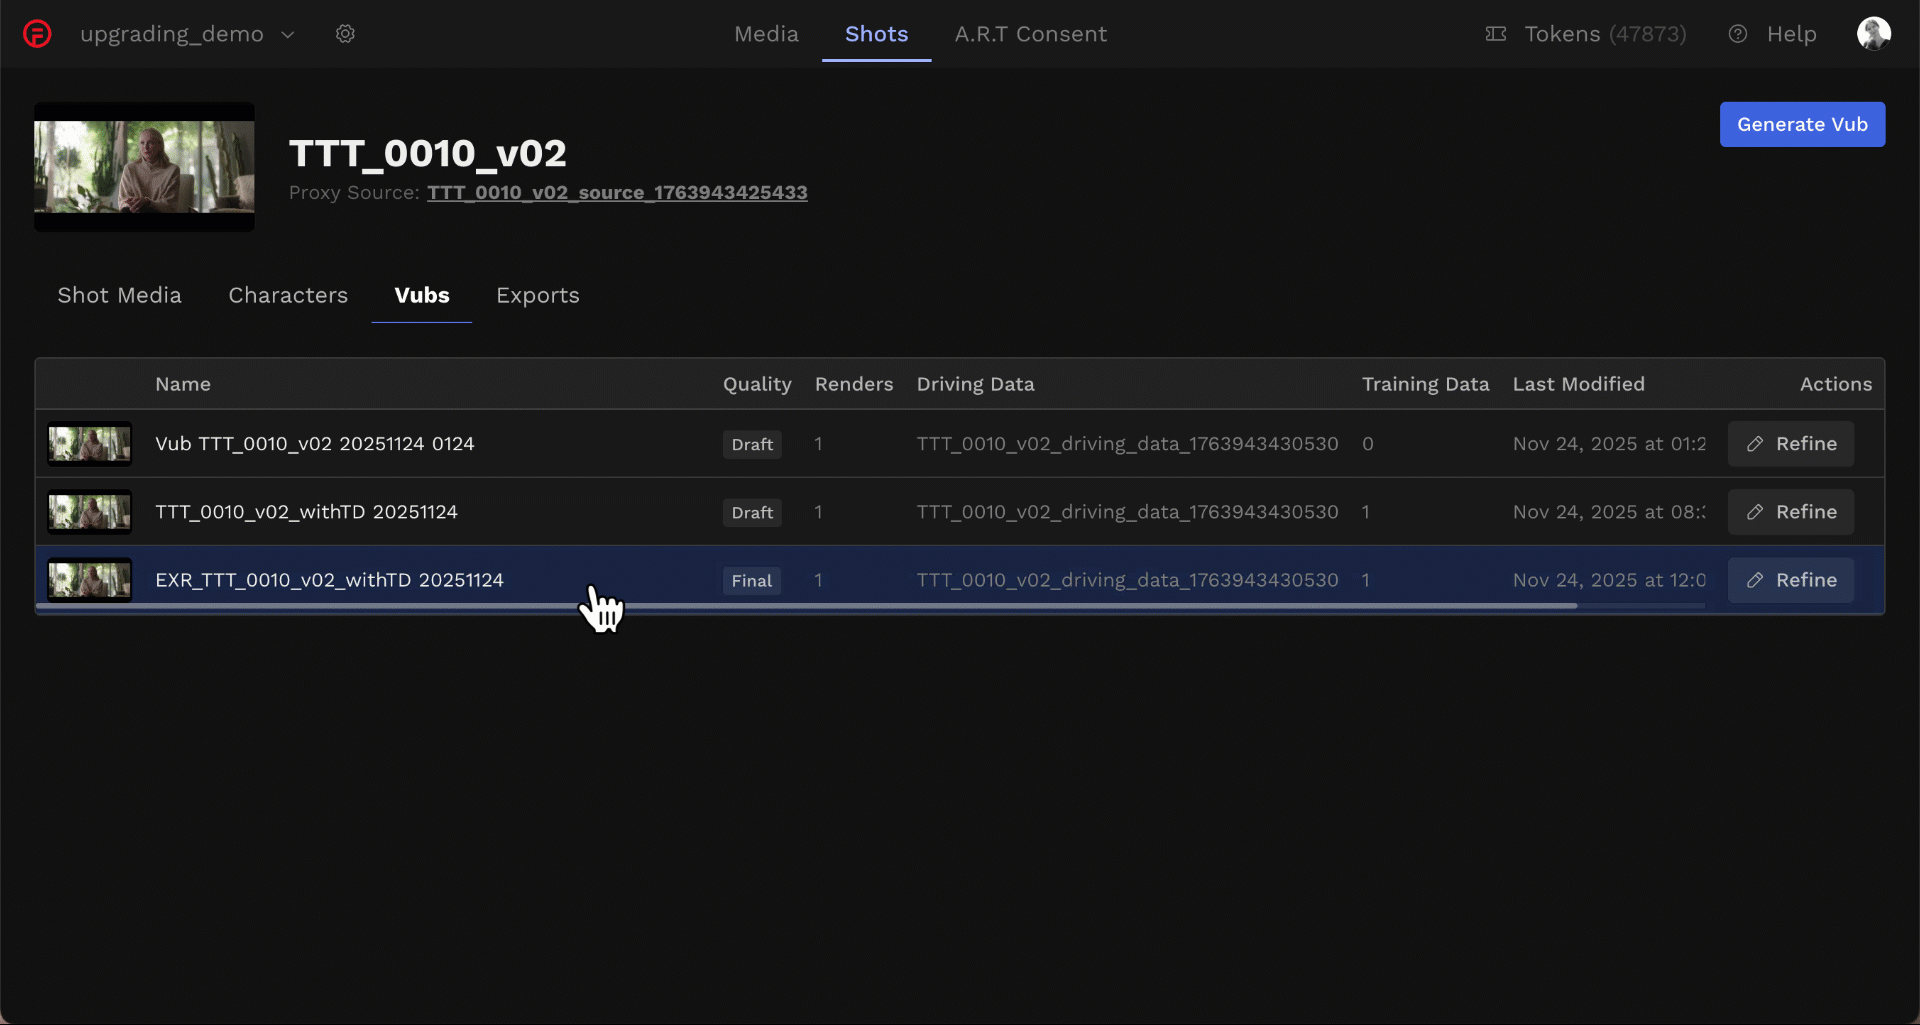Viewport: 1920px width, 1025px height.
Task: Switch to the Shot Media tab
Action: [x=119, y=295]
